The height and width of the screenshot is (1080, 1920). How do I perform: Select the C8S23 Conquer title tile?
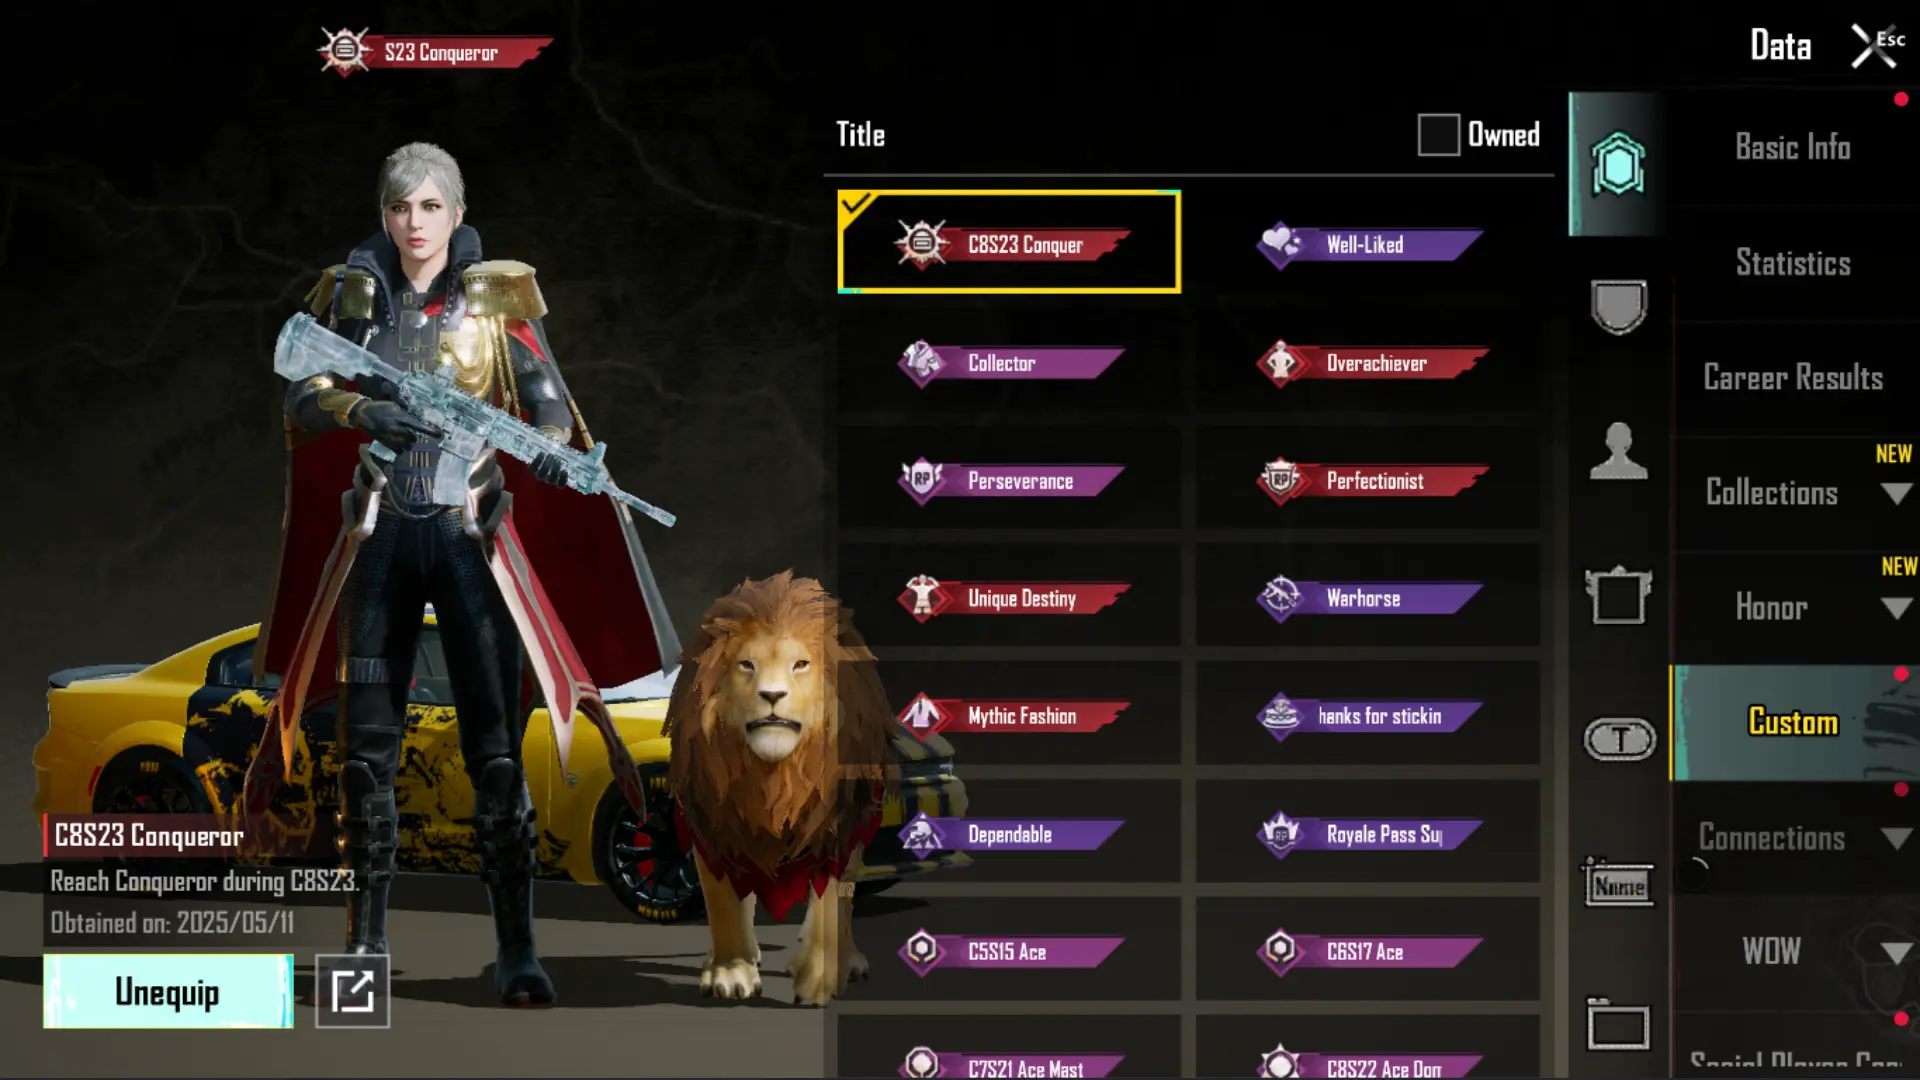point(1009,242)
